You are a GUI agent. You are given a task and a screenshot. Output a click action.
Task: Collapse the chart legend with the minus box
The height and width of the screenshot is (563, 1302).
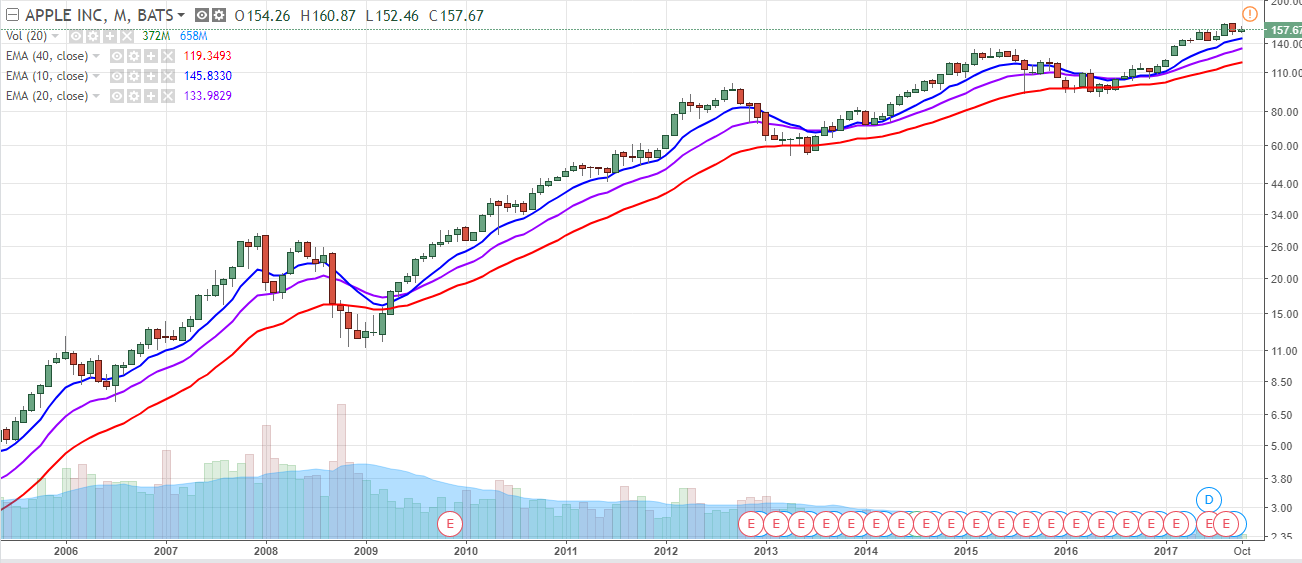12,15
